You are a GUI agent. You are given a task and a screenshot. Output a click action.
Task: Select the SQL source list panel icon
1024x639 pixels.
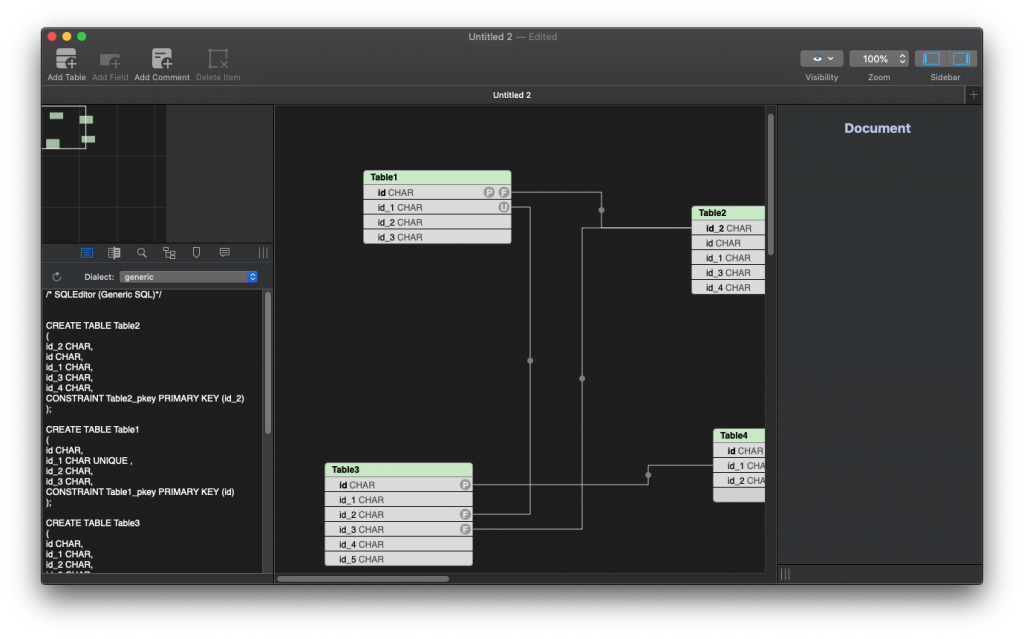coord(87,253)
